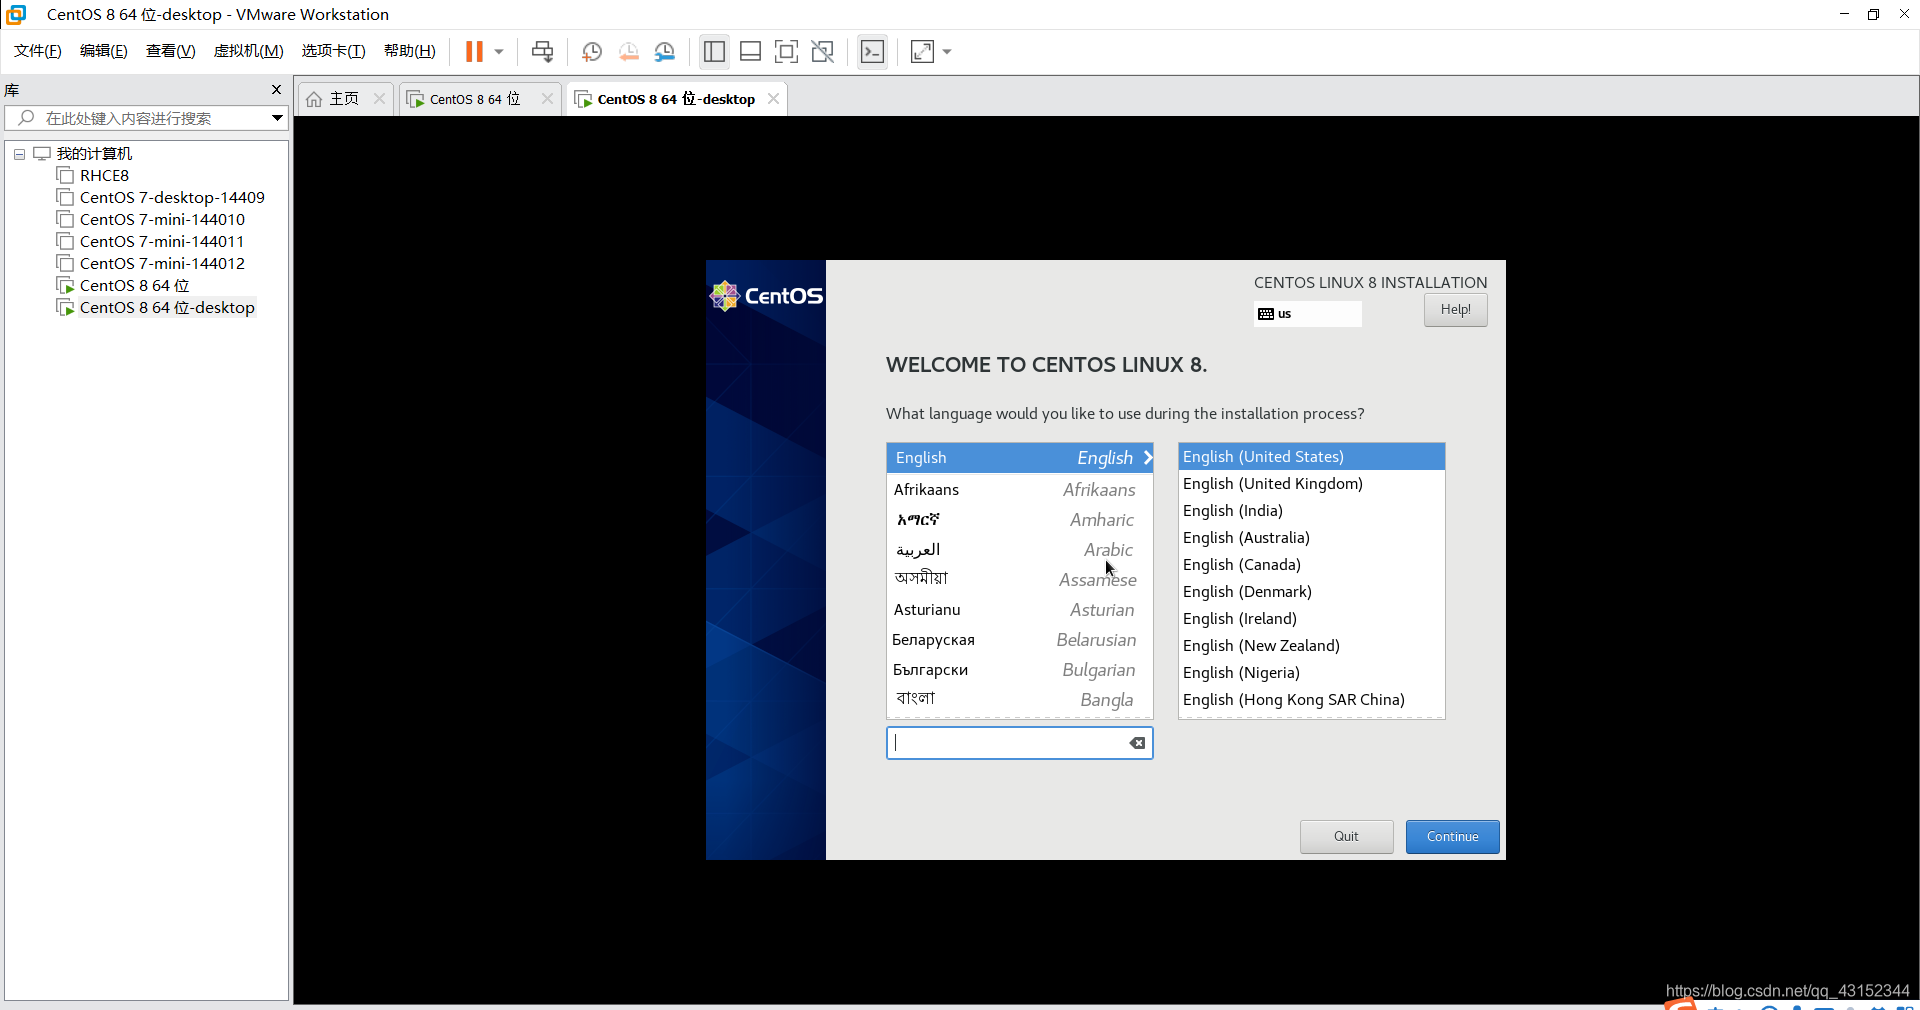This screenshot has width=1920, height=1010.
Task: Click the Continue button
Action: (x=1452, y=837)
